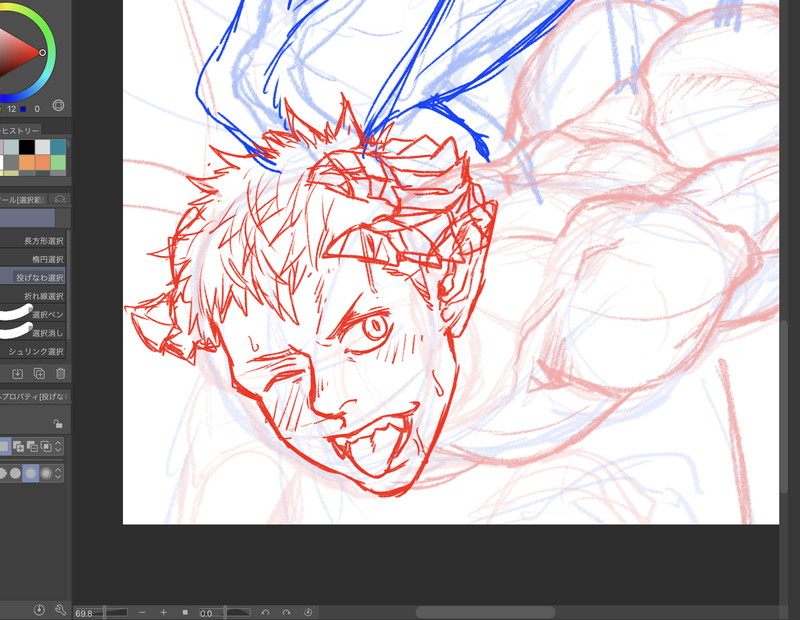Open the sub tool panel's second tab icon
This screenshot has width=800, height=620.
pos(60,199)
